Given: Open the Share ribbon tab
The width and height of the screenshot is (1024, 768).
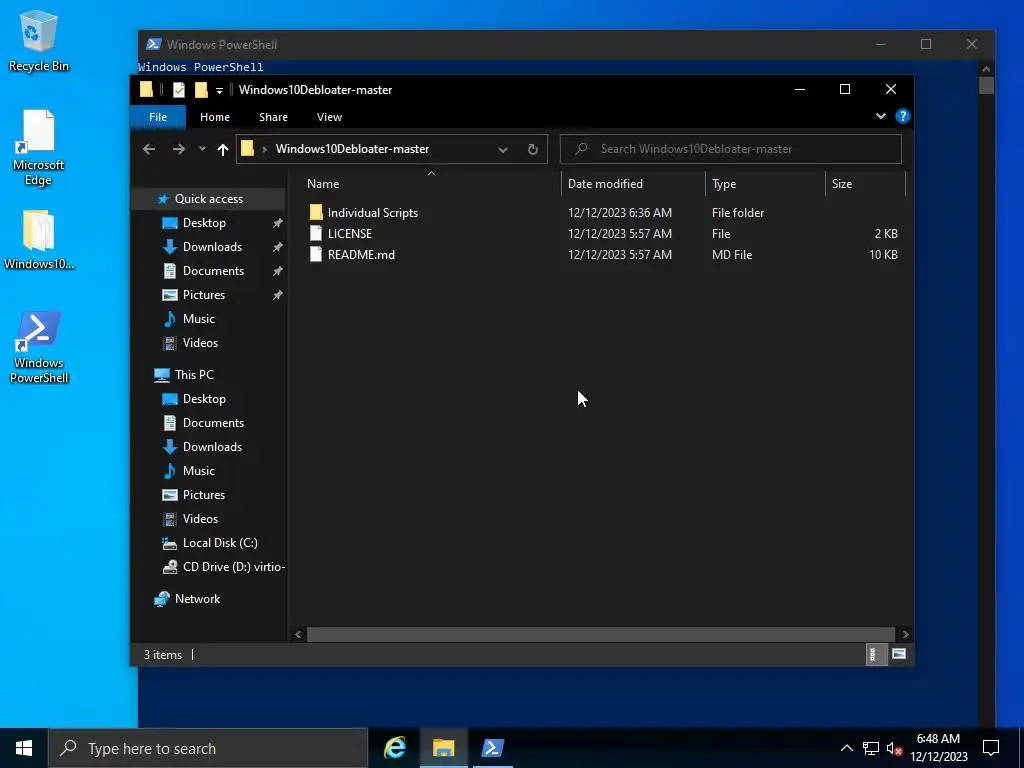Looking at the screenshot, I should point(273,117).
